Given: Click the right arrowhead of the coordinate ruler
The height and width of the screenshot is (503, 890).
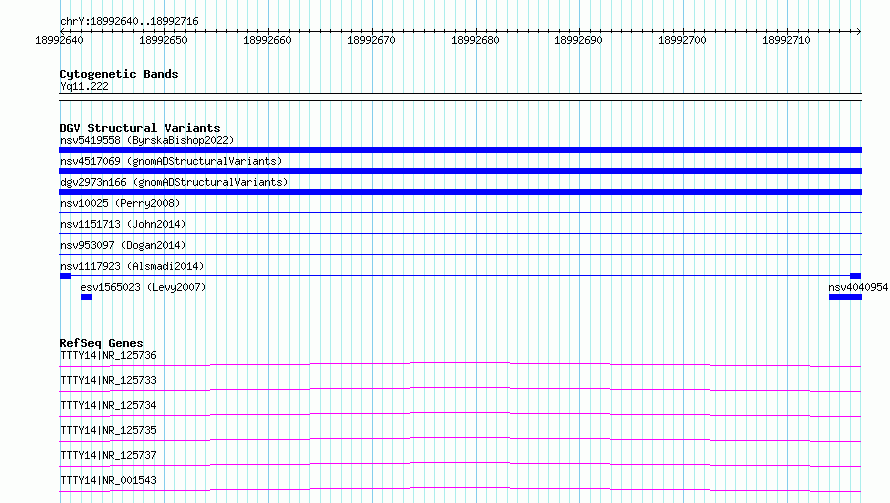Looking at the screenshot, I should 859,31.
